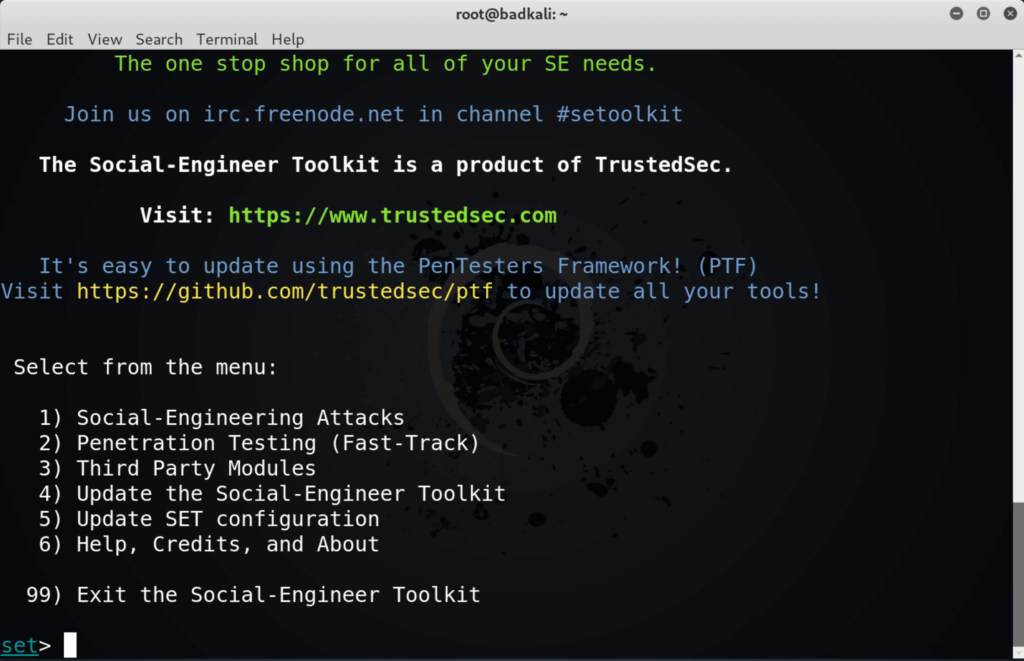Click the scrollbar down arrow
This screenshot has height=661, width=1024.
[x=1018, y=653]
